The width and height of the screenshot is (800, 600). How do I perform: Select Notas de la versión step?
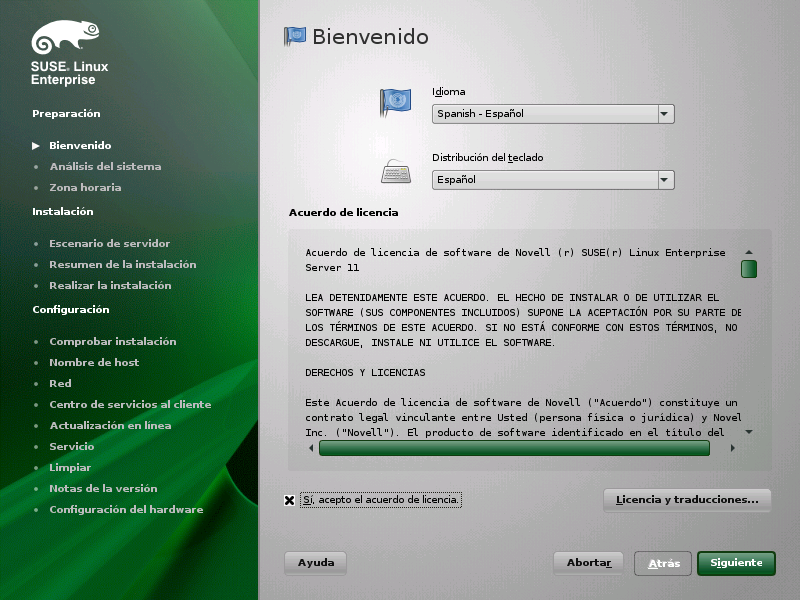pyautogui.click(x=103, y=488)
